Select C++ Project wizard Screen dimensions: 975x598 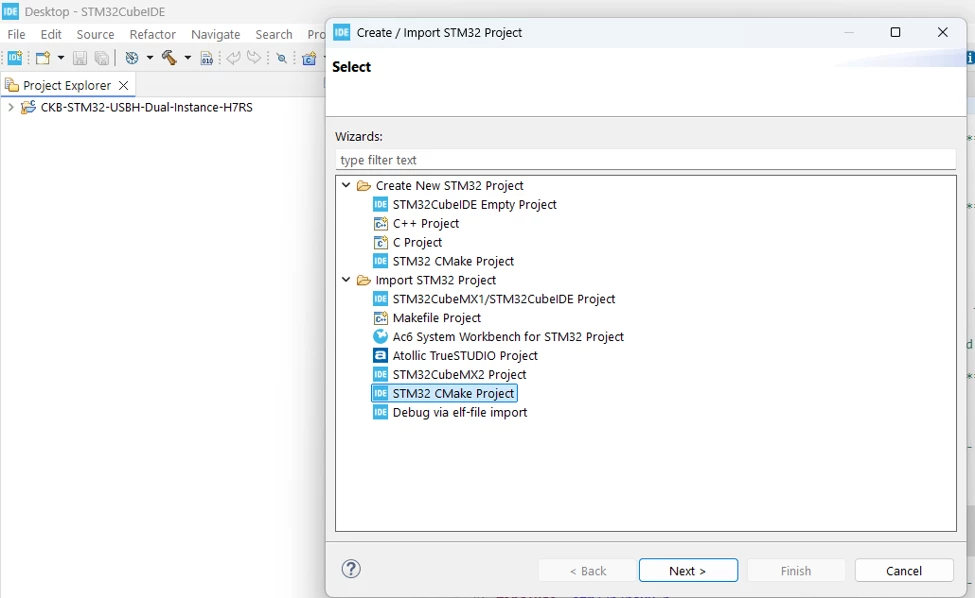click(x=425, y=223)
